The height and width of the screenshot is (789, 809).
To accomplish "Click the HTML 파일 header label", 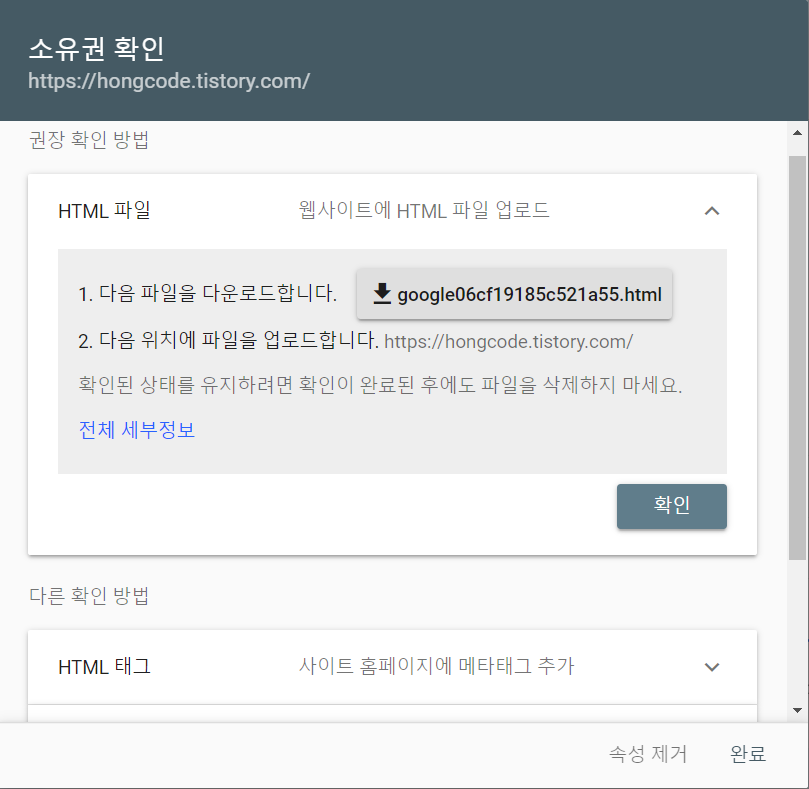I will click(x=104, y=211).
